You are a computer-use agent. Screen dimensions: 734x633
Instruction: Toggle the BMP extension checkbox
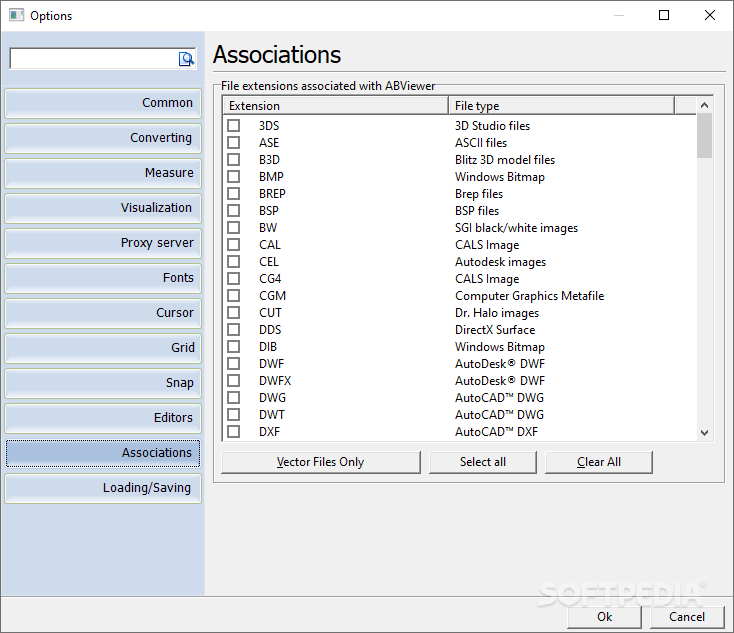coord(234,177)
